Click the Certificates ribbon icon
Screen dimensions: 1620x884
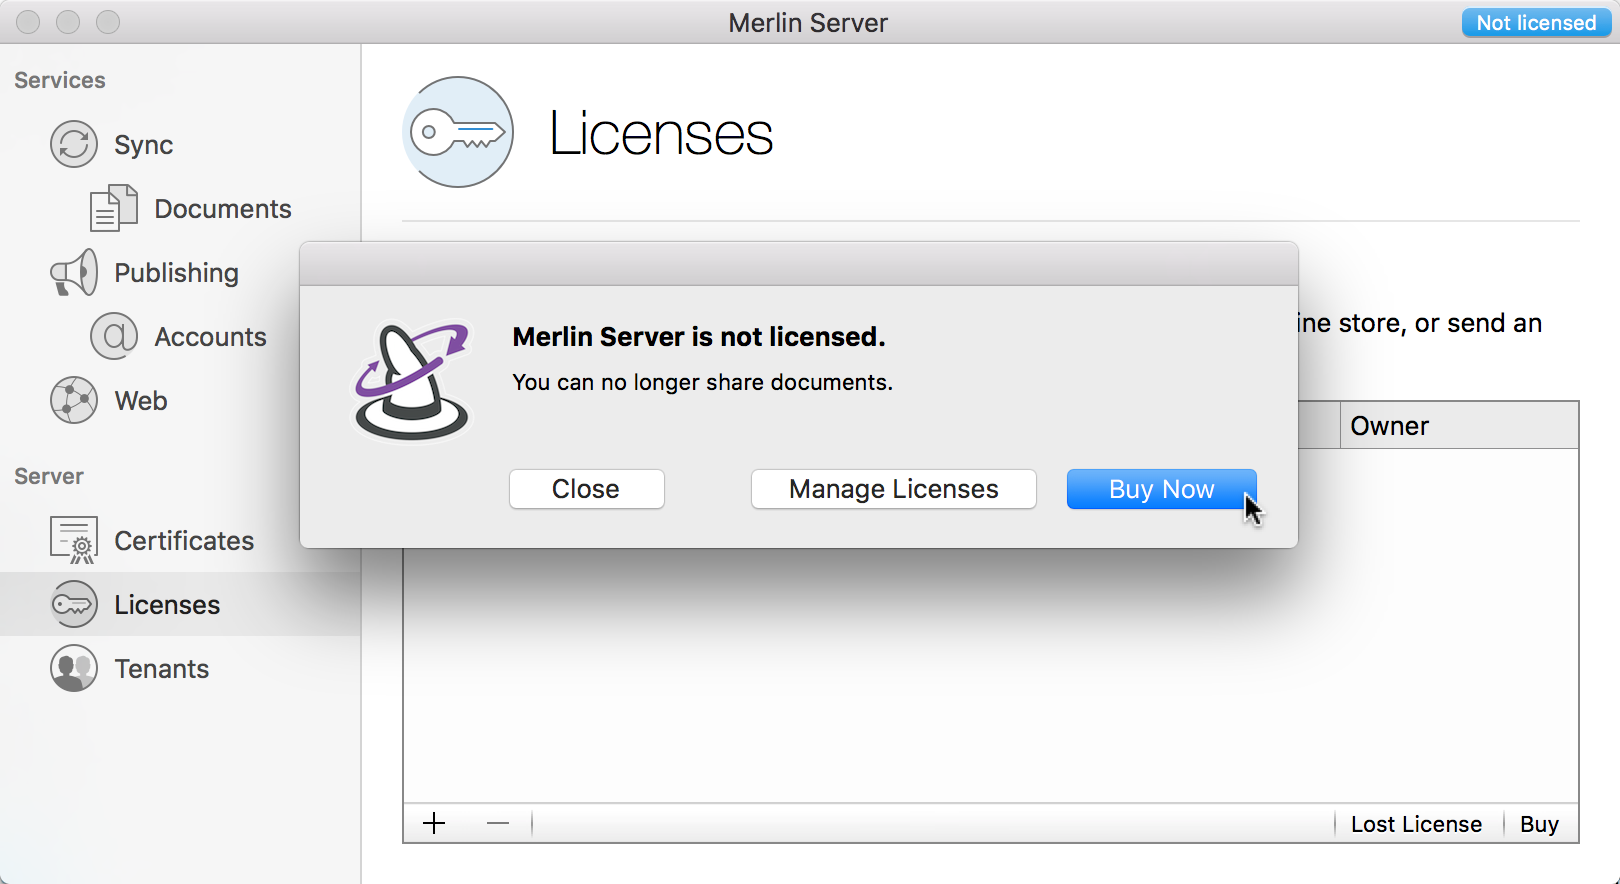point(74,540)
